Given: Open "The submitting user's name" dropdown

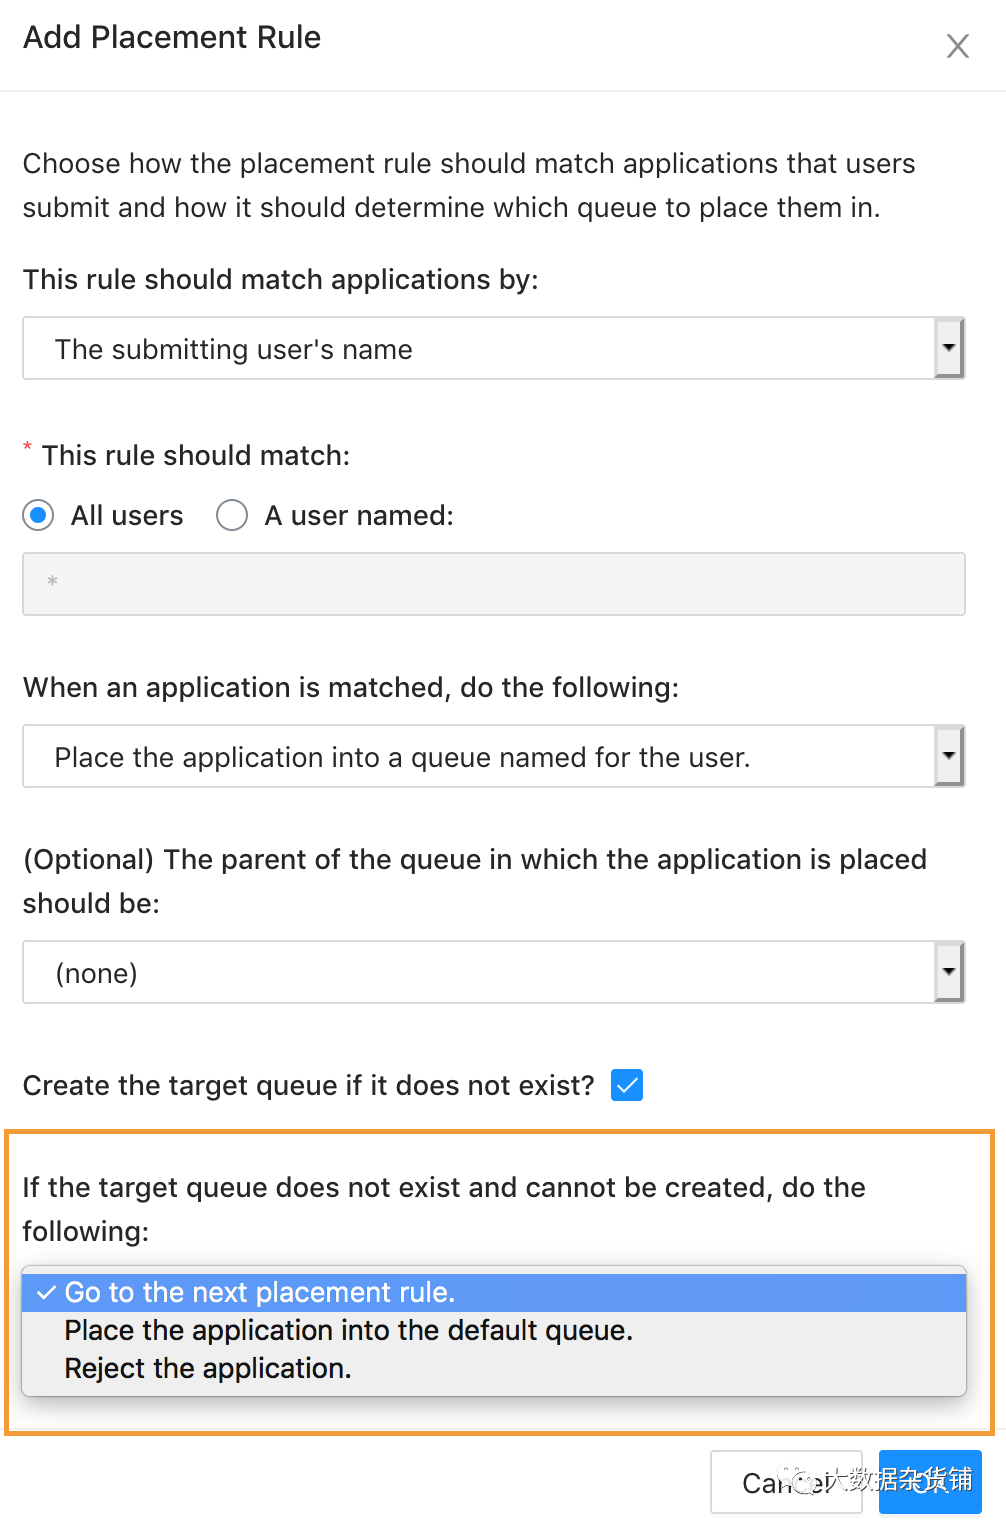Looking at the screenshot, I should [x=478, y=349].
